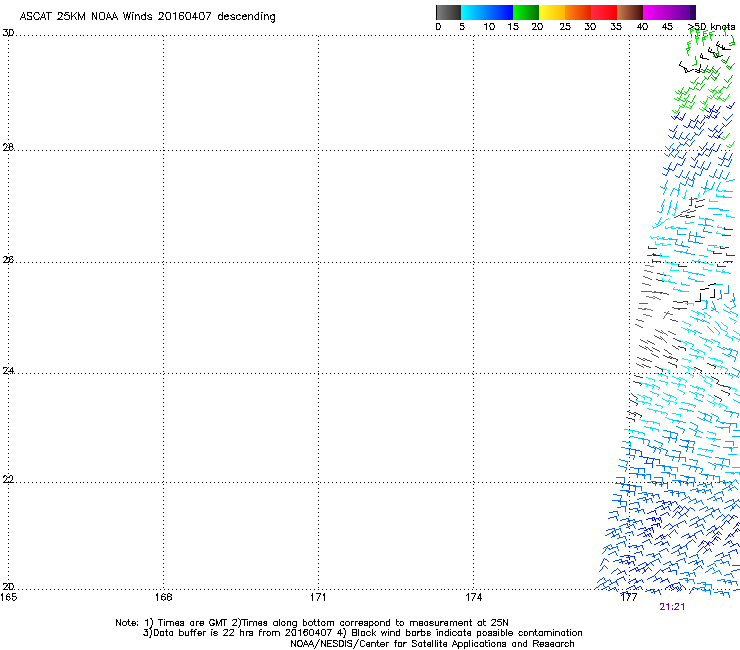Click the longitude axis label '168'
Image resolution: width=740 pixels, height=650 pixels.
163,597
